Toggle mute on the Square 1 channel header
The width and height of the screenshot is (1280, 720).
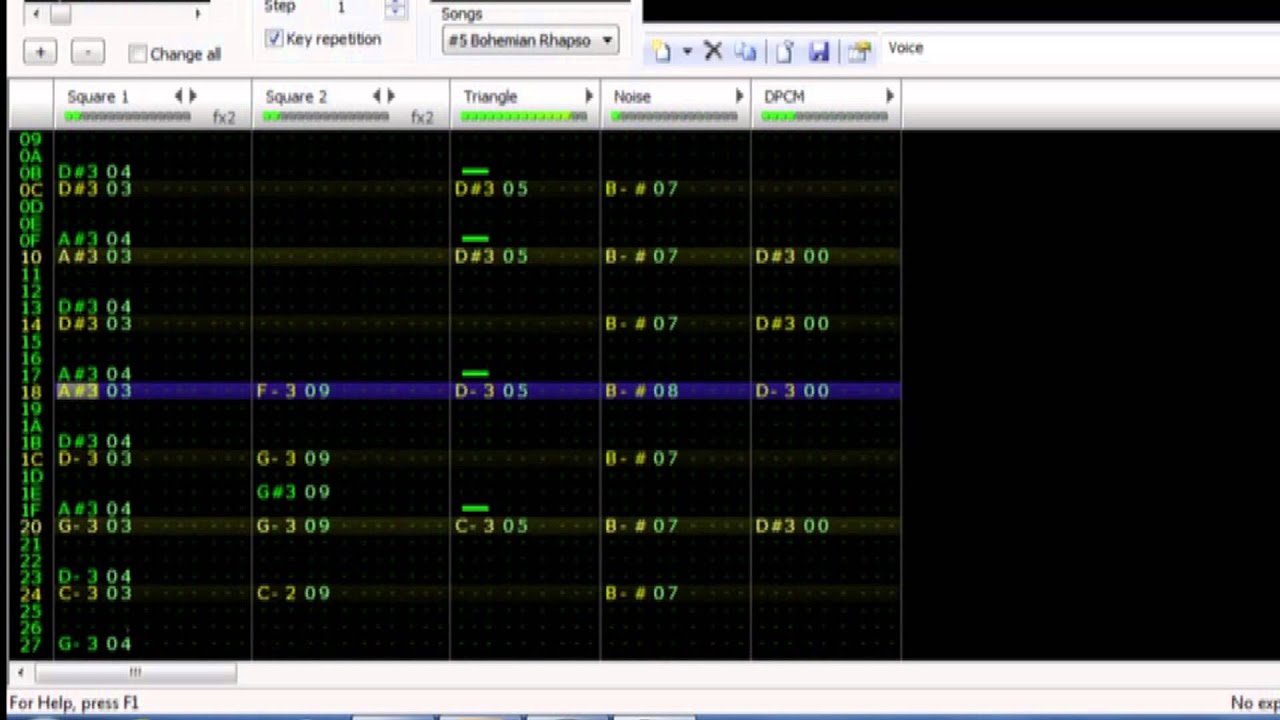[98, 97]
